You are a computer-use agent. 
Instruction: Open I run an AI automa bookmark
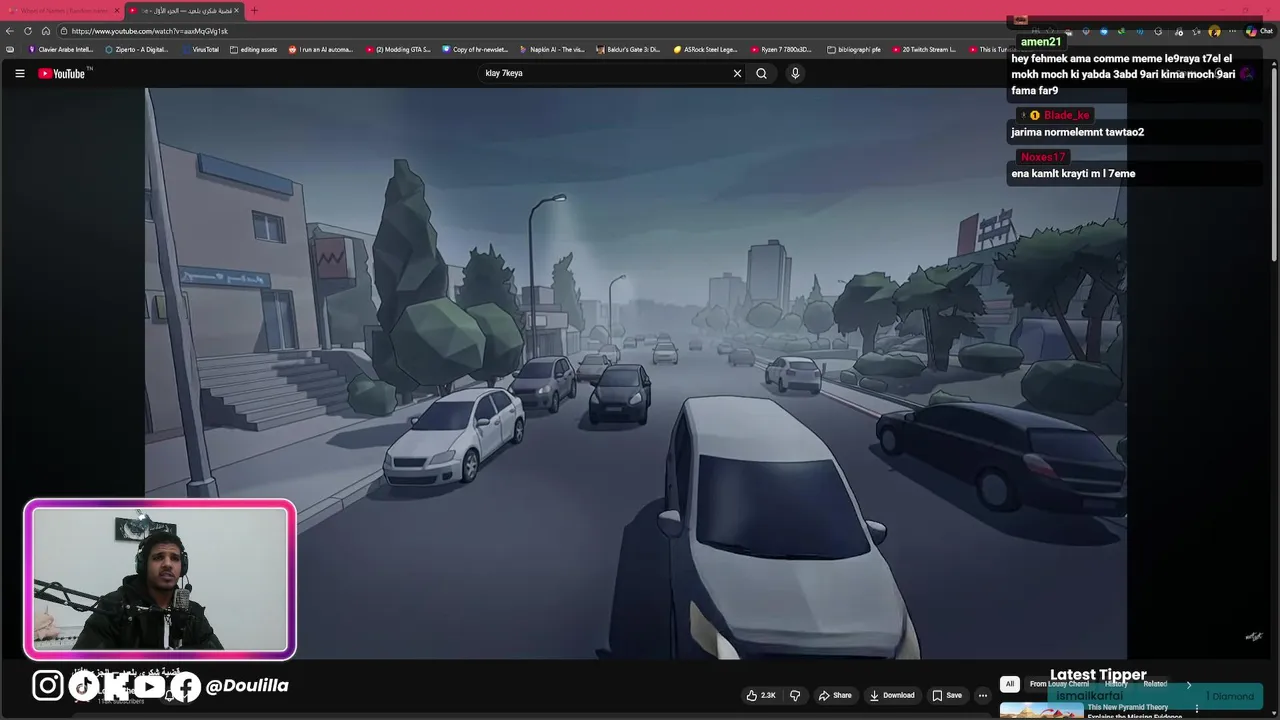[321, 49]
